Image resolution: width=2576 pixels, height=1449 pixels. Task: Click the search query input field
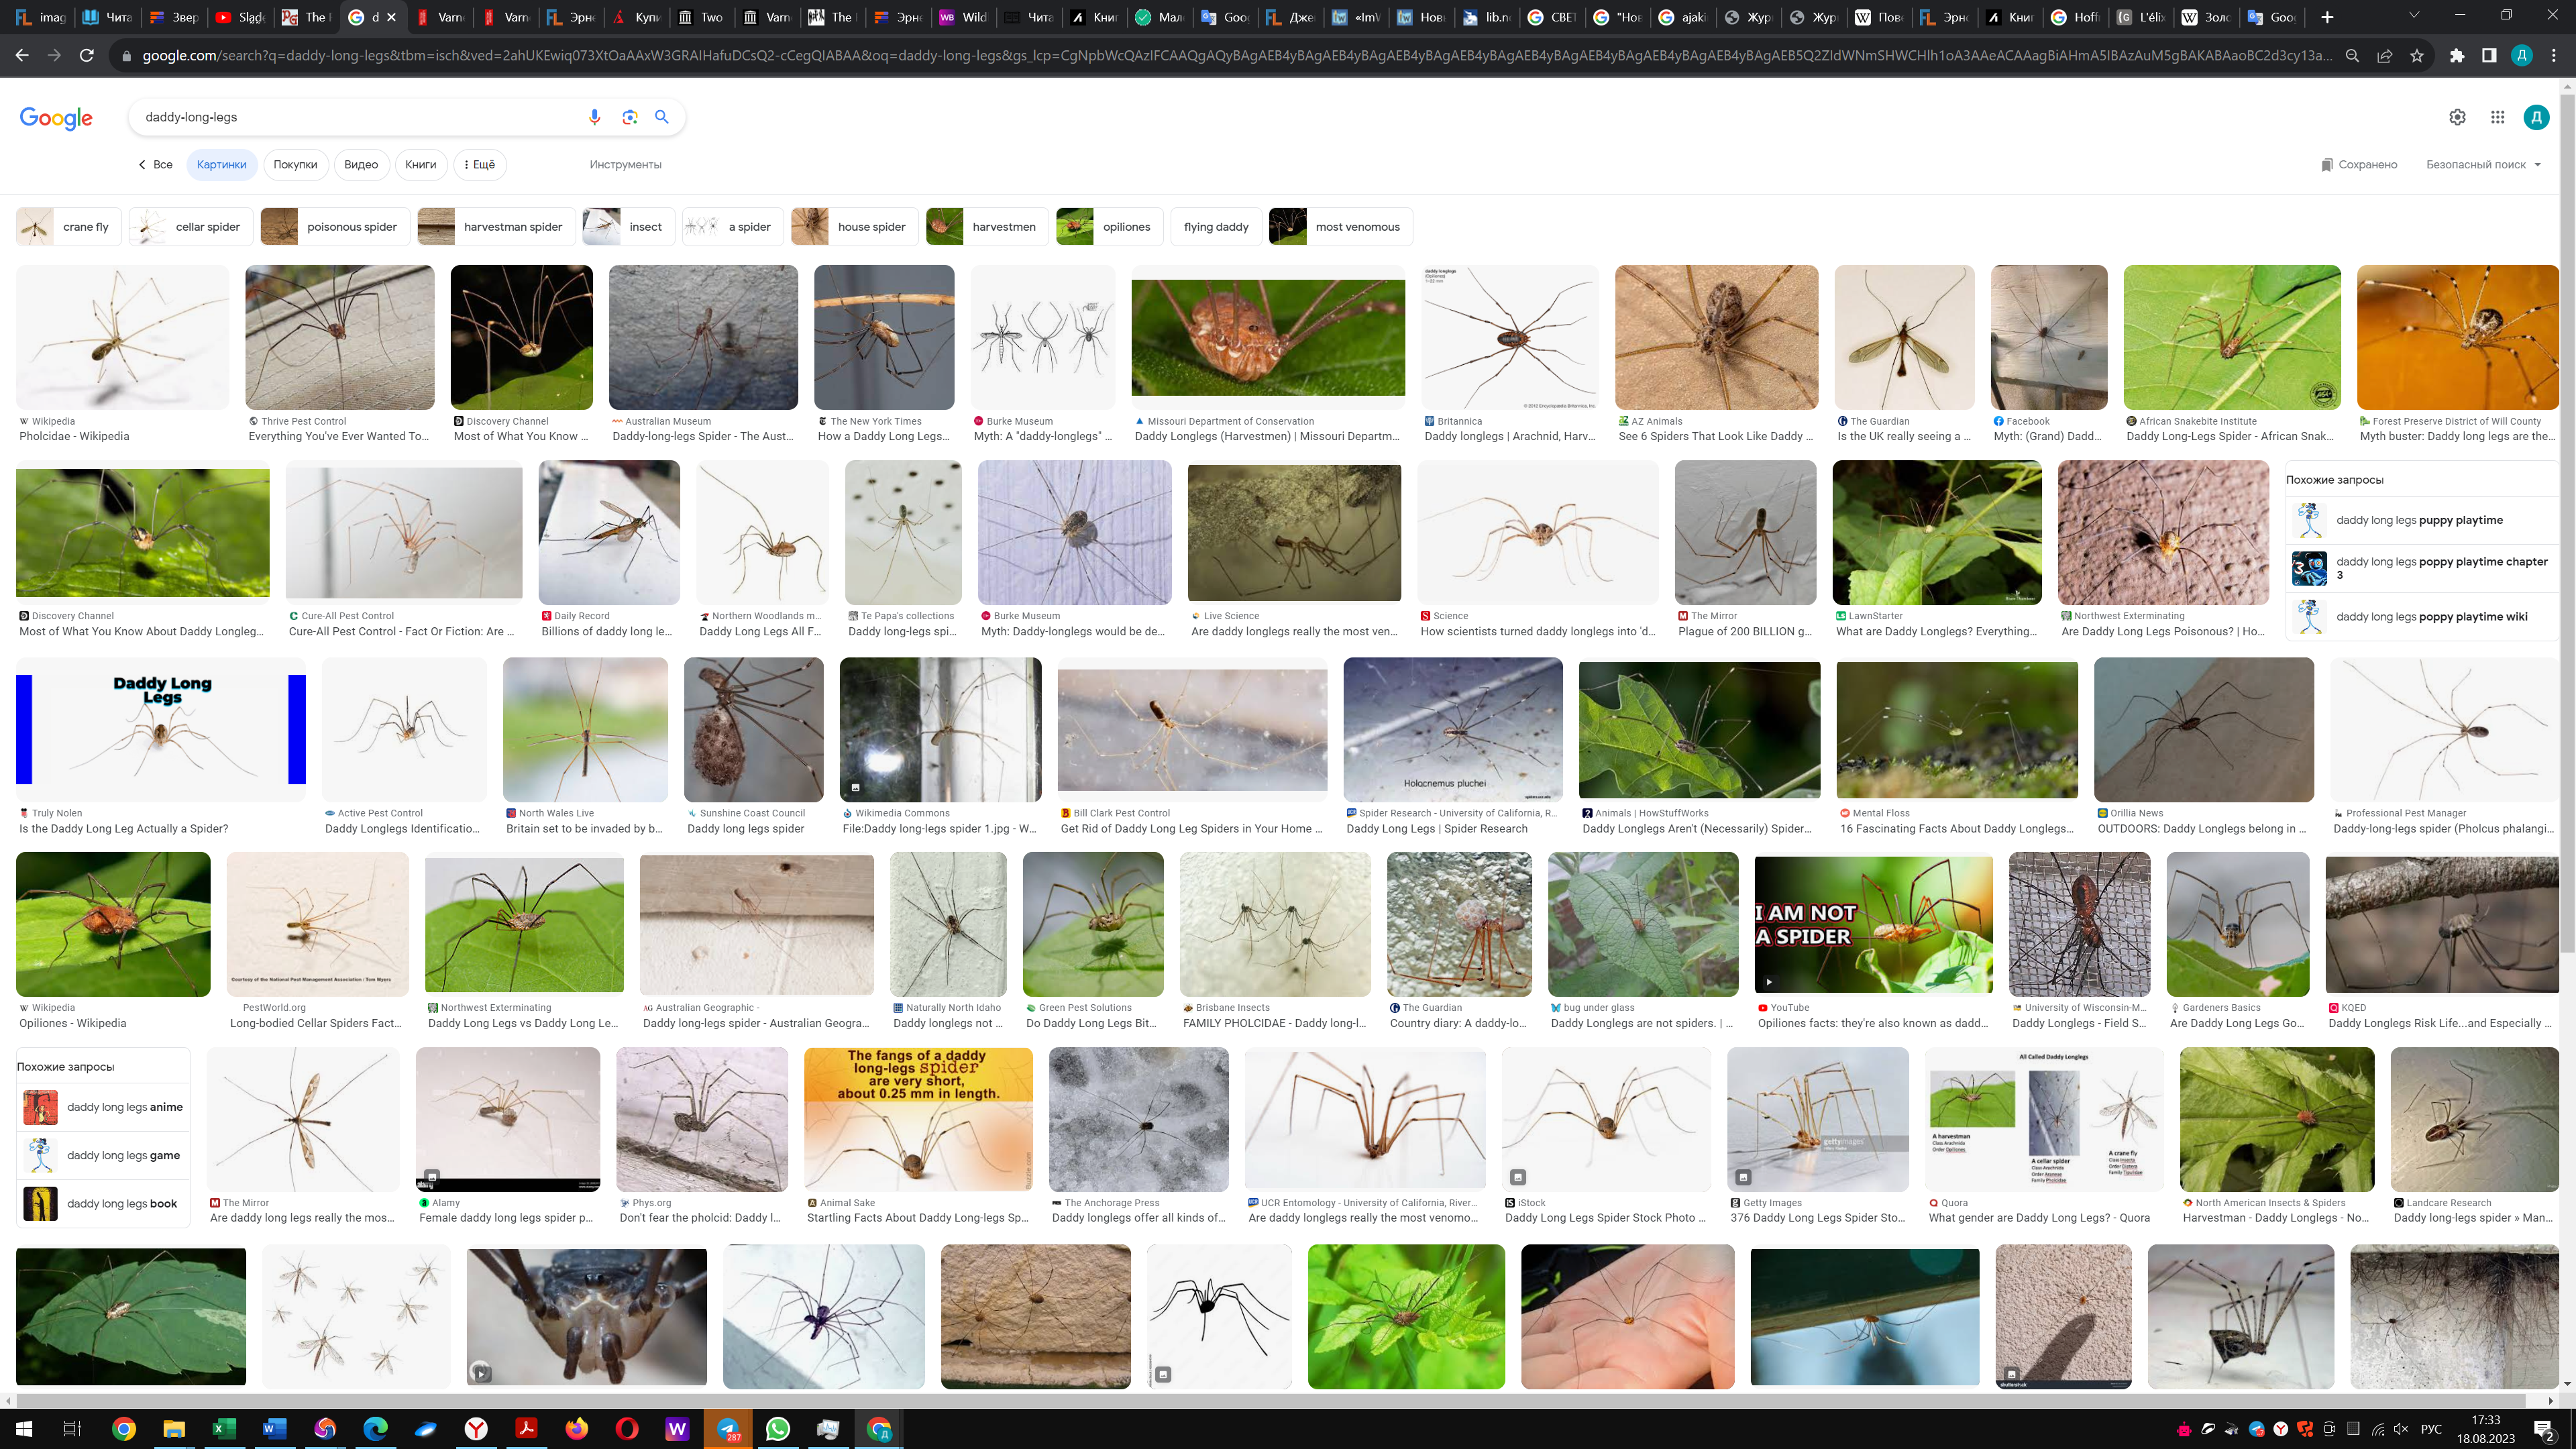coord(360,117)
